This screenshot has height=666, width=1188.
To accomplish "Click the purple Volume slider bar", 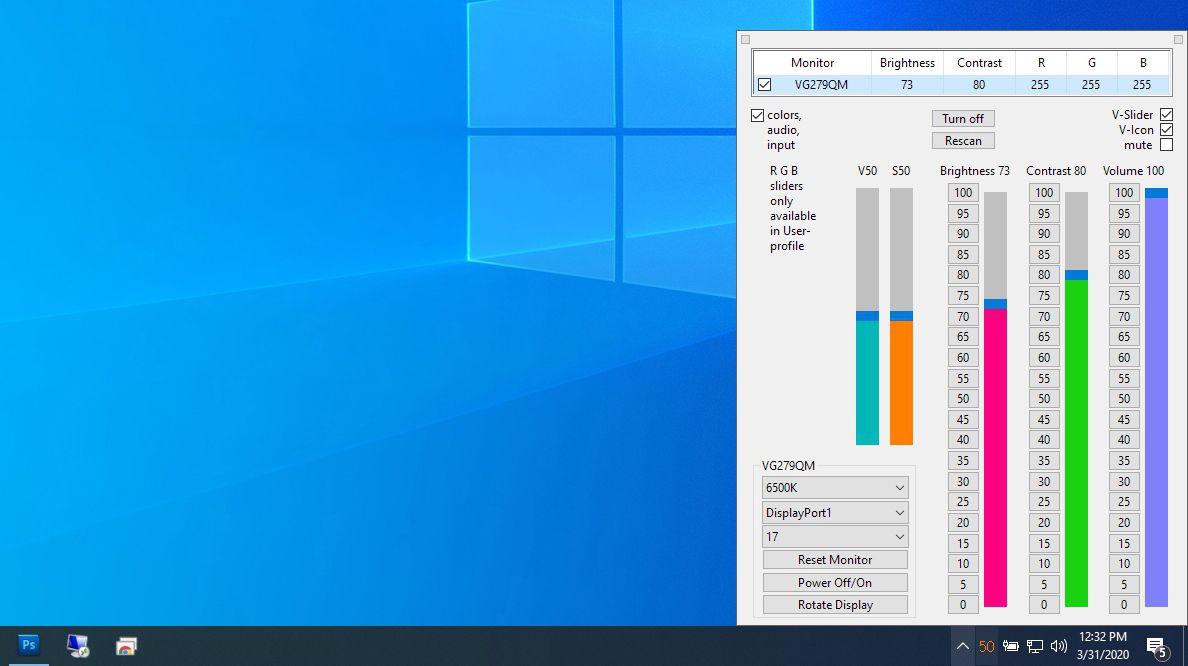I will tap(1156, 398).
